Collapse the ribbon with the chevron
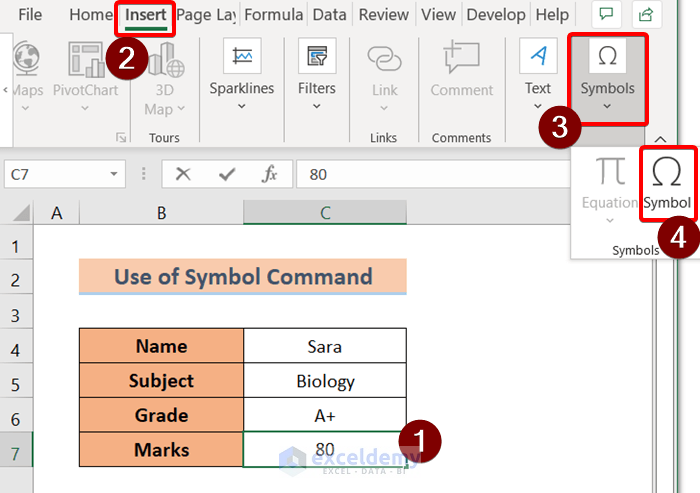The width and height of the screenshot is (700, 493). click(x=660, y=139)
